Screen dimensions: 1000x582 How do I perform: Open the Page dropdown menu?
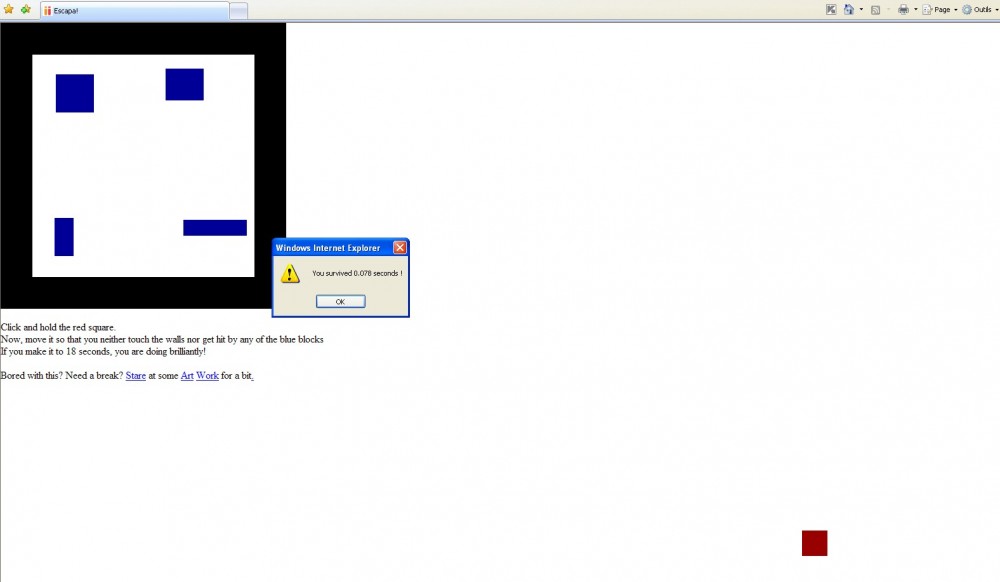tap(940, 10)
